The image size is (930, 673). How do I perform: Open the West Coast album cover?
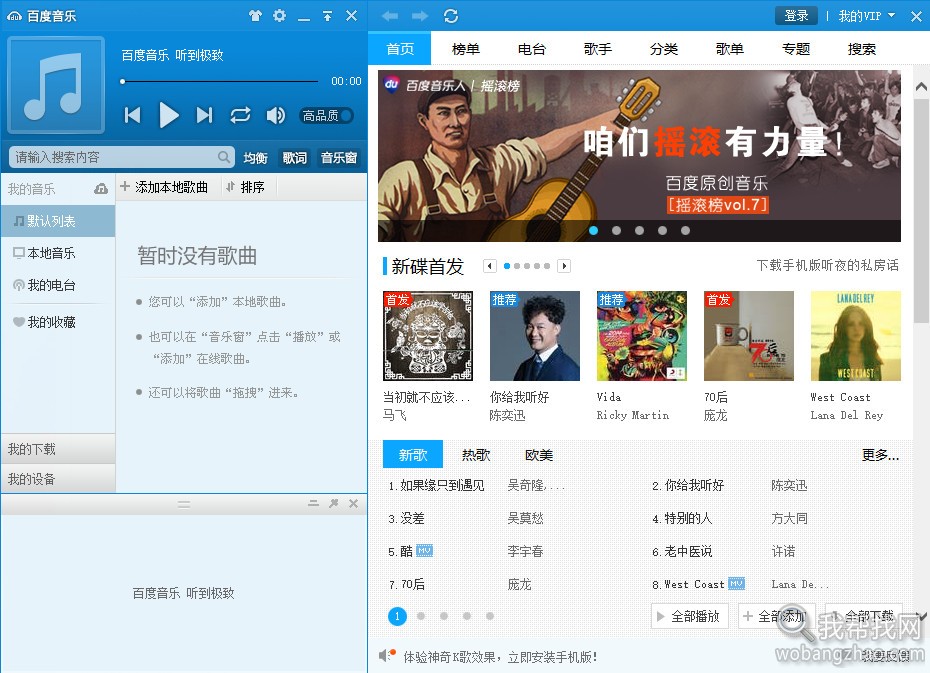pyautogui.click(x=855, y=336)
